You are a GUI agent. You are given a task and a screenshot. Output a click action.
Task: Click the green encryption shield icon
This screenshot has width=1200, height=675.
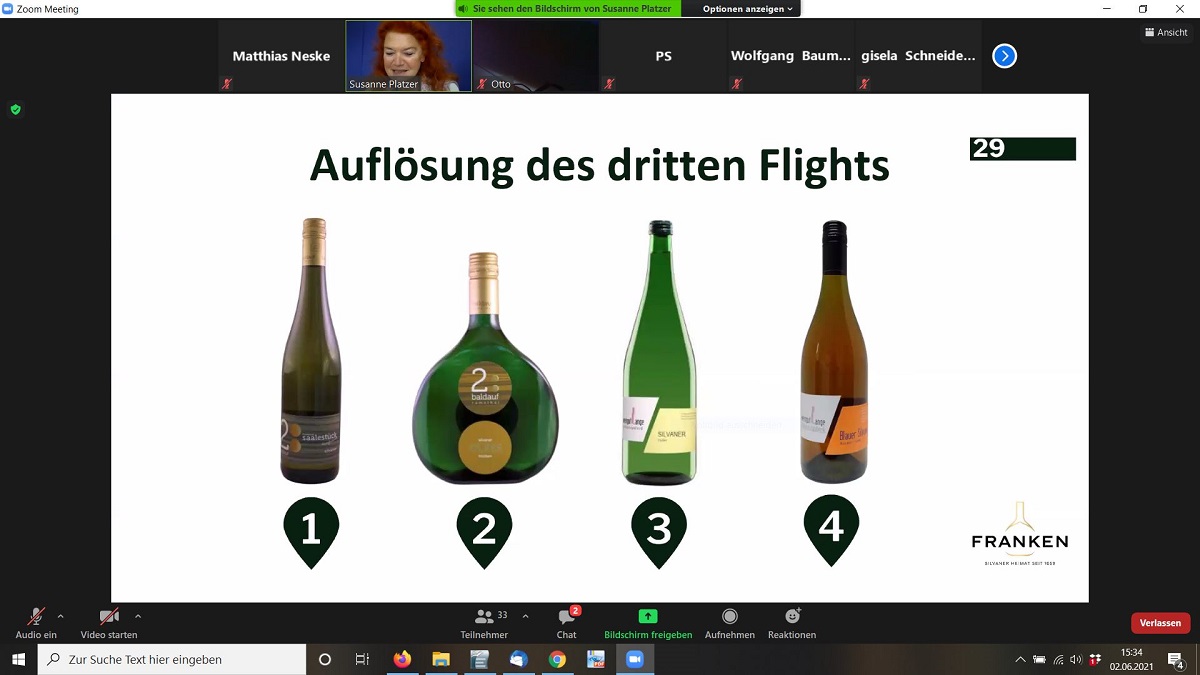[x=15, y=109]
